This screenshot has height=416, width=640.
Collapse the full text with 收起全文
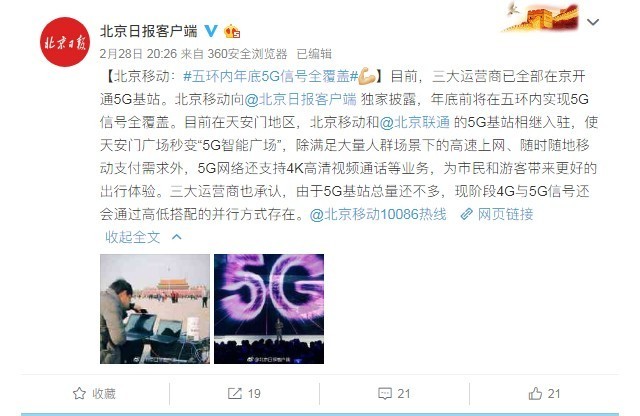pos(133,237)
